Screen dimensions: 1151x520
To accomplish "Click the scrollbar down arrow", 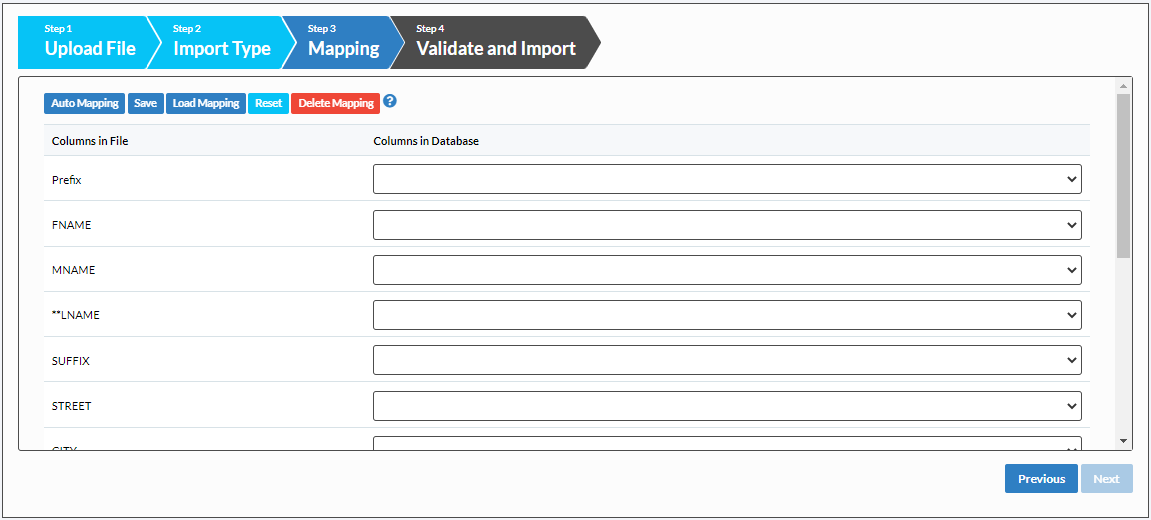I will pyautogui.click(x=1123, y=441).
